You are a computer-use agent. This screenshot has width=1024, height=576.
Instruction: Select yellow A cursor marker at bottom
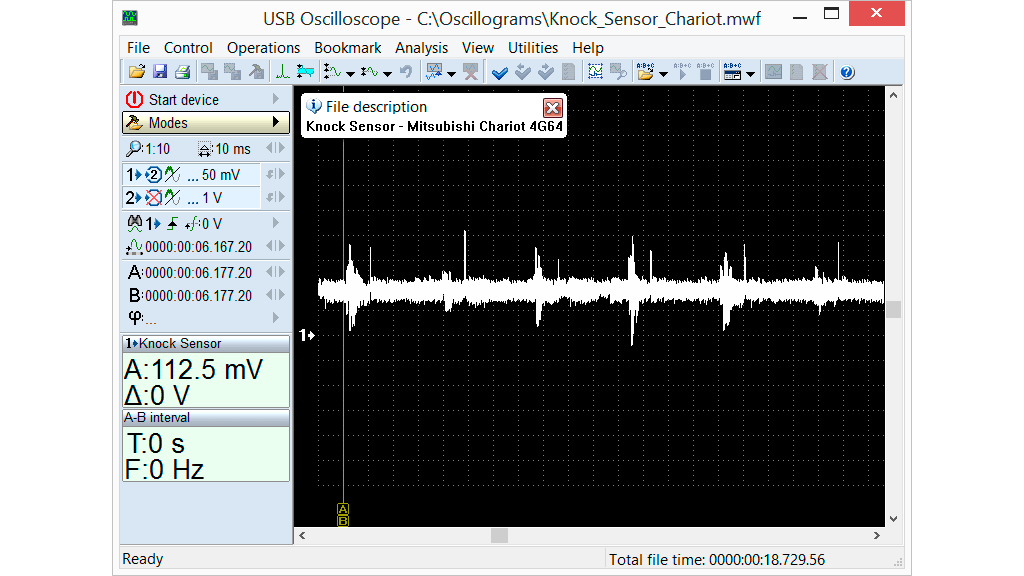tap(343, 509)
